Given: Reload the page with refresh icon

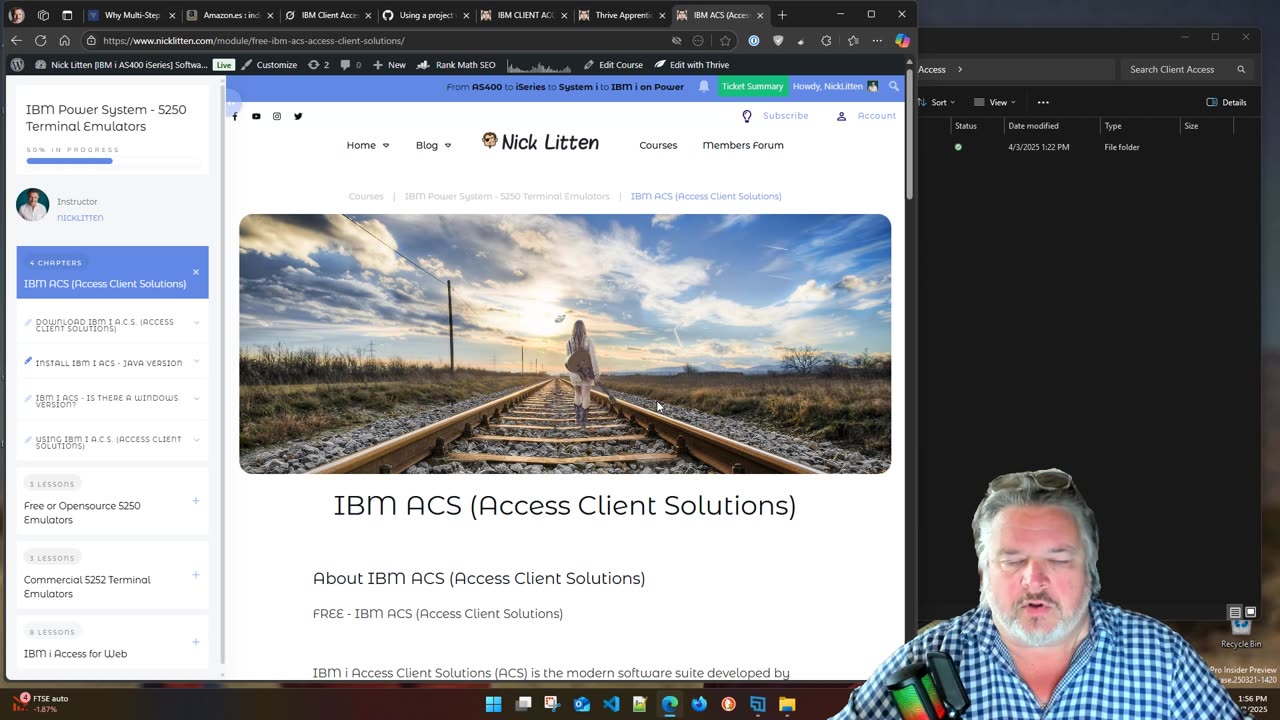Looking at the screenshot, I should click(x=40, y=40).
